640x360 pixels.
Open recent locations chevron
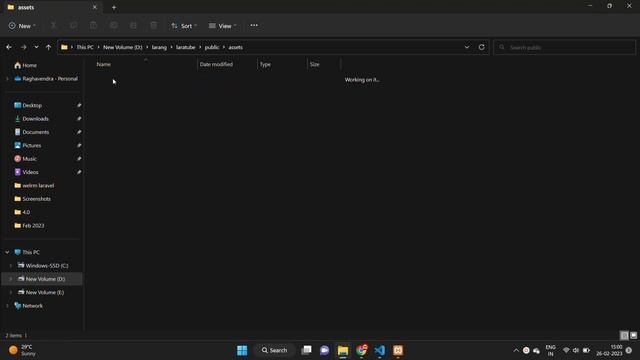coord(36,47)
